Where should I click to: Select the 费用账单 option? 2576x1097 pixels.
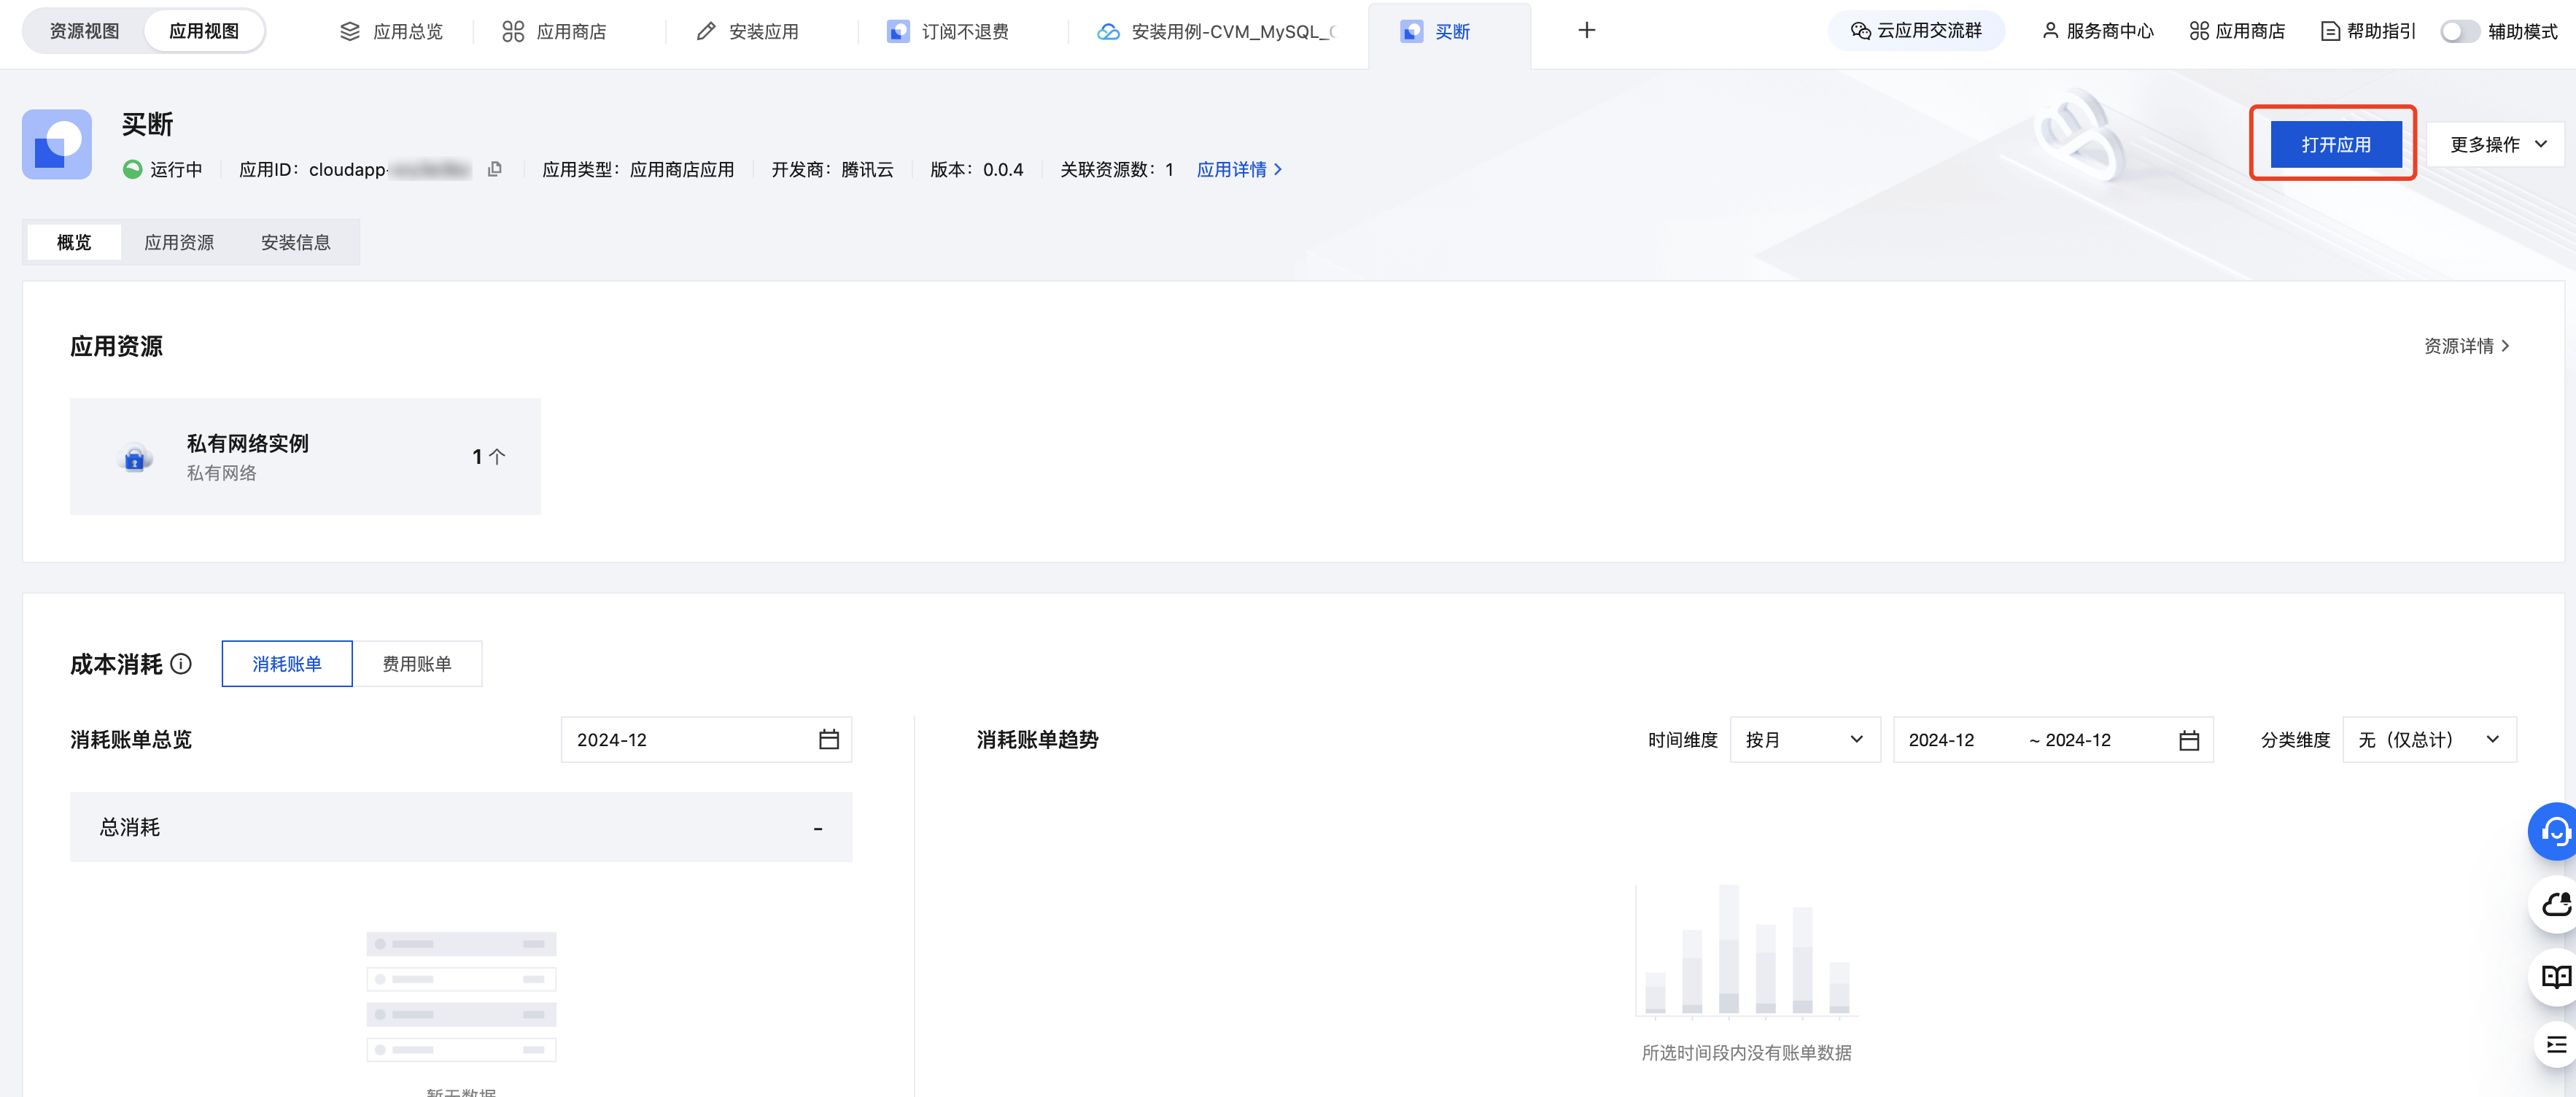pyautogui.click(x=417, y=664)
